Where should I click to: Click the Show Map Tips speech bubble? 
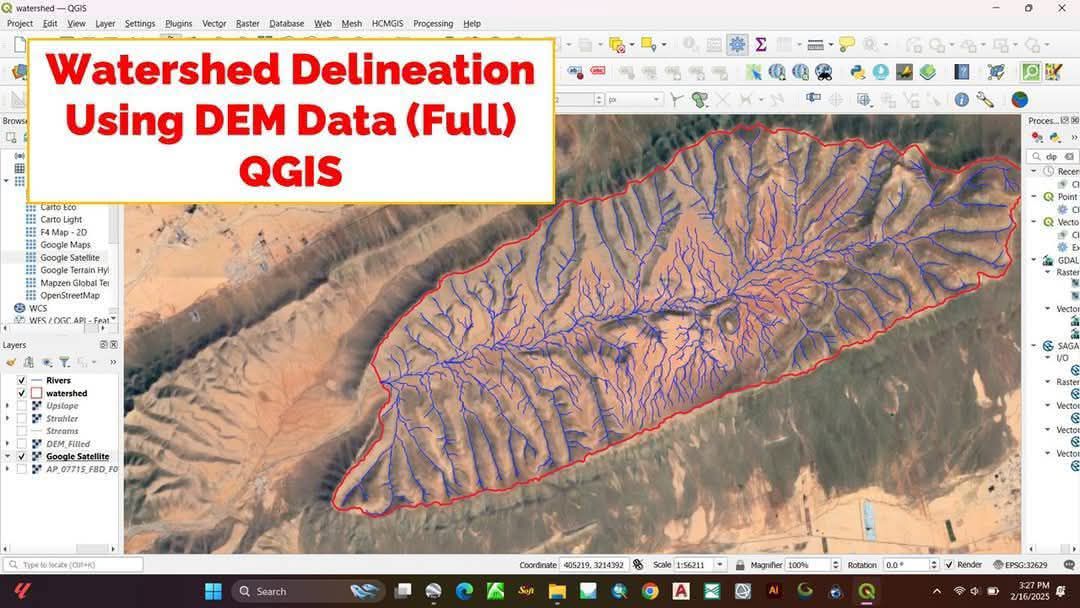(847, 45)
